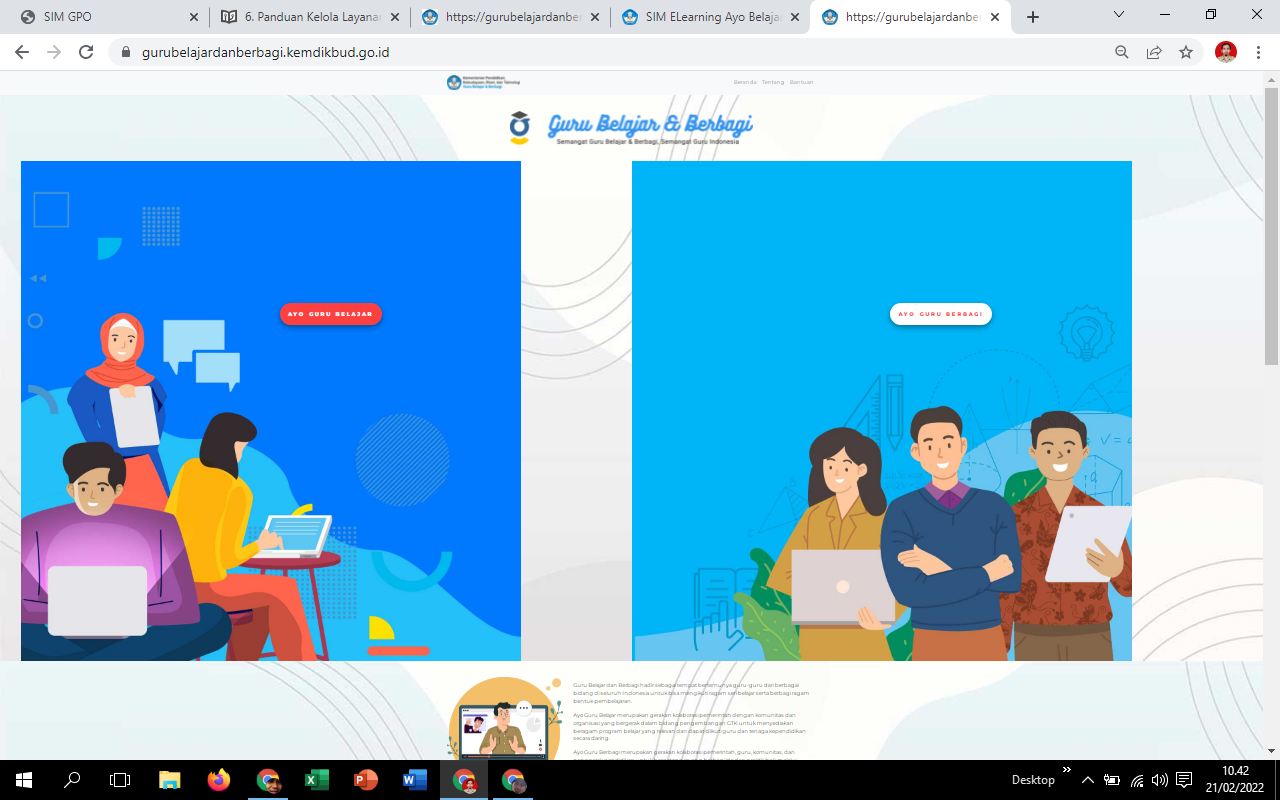Click the Desktop toolbar label
The image size is (1280, 800).
click(1033, 780)
